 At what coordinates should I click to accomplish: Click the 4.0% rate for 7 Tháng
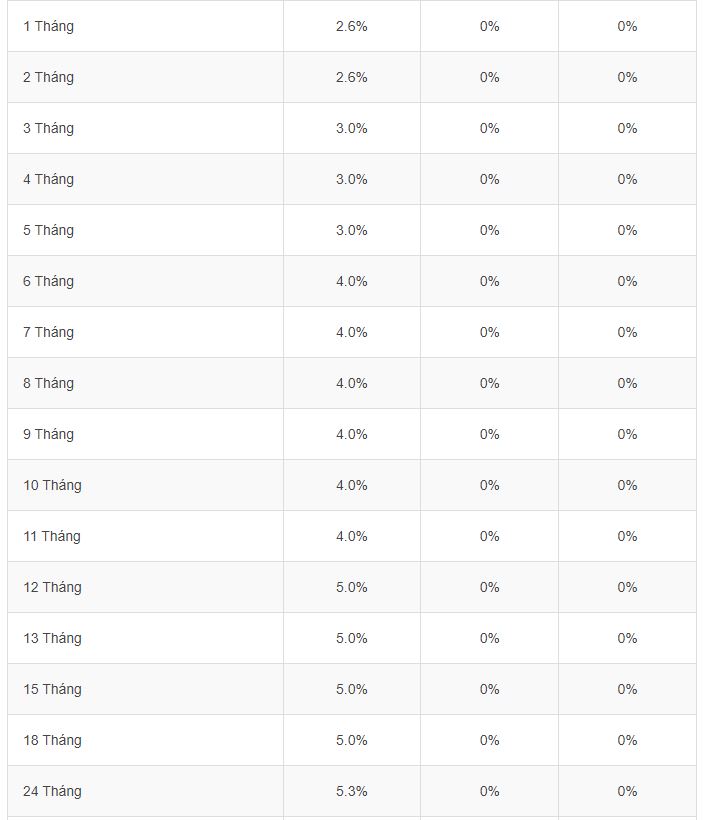[352, 332]
